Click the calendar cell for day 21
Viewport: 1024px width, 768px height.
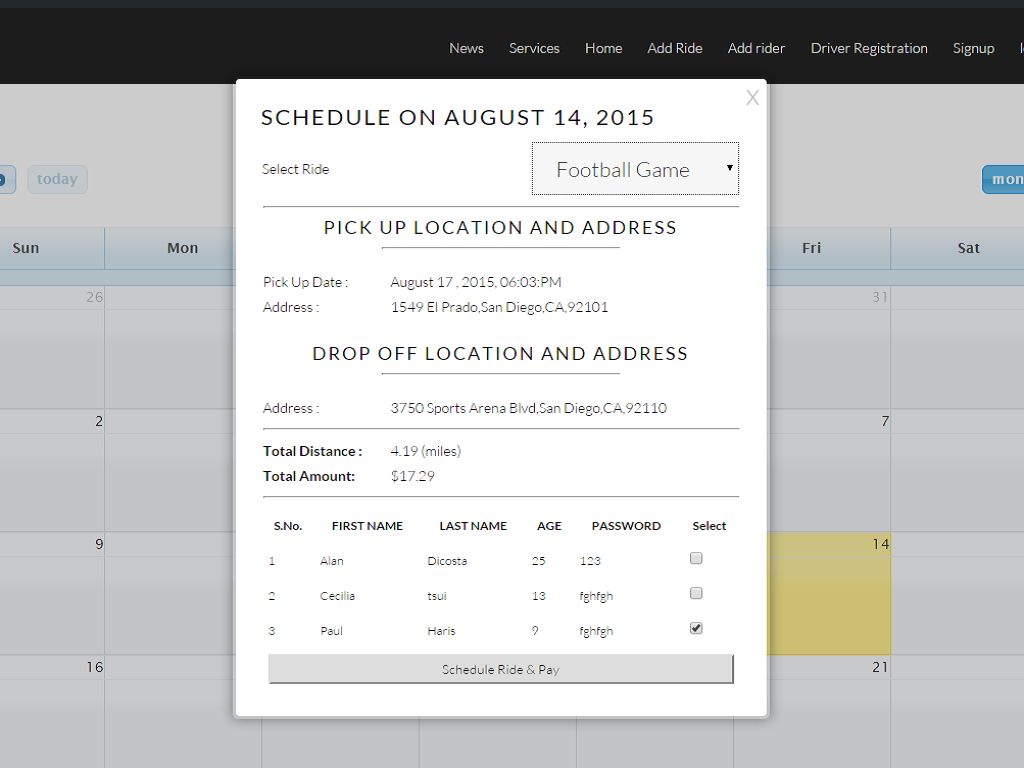[x=828, y=710]
